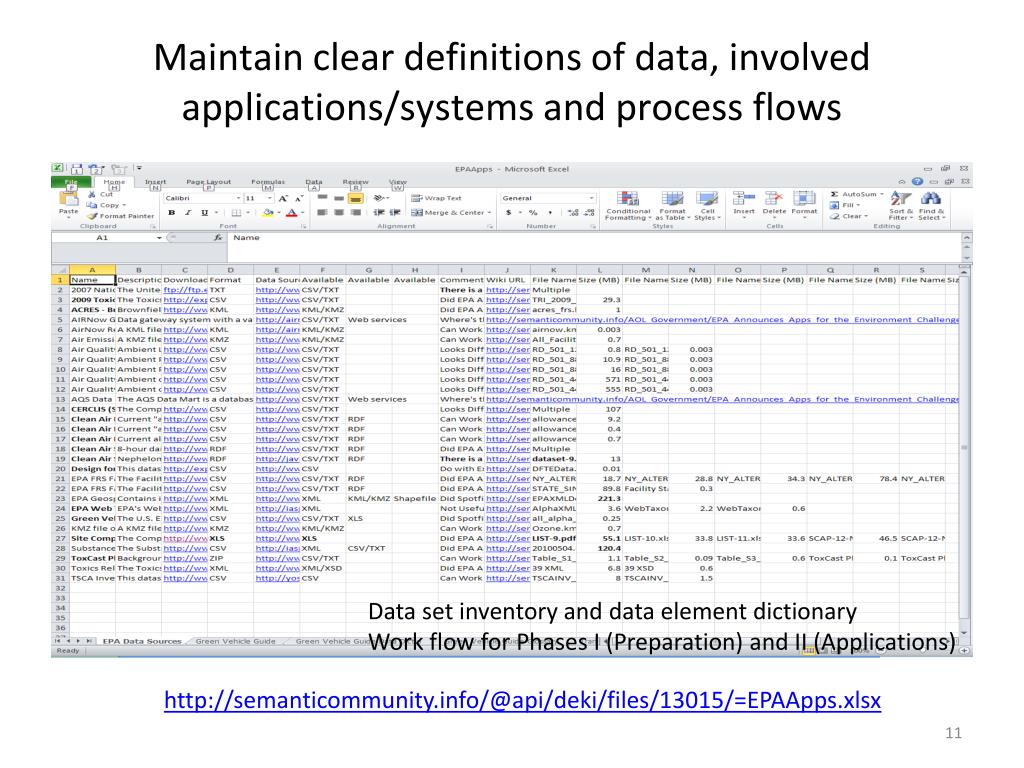1024x768 pixels.
Task: Click the Insert cells icon
Action: tap(743, 198)
